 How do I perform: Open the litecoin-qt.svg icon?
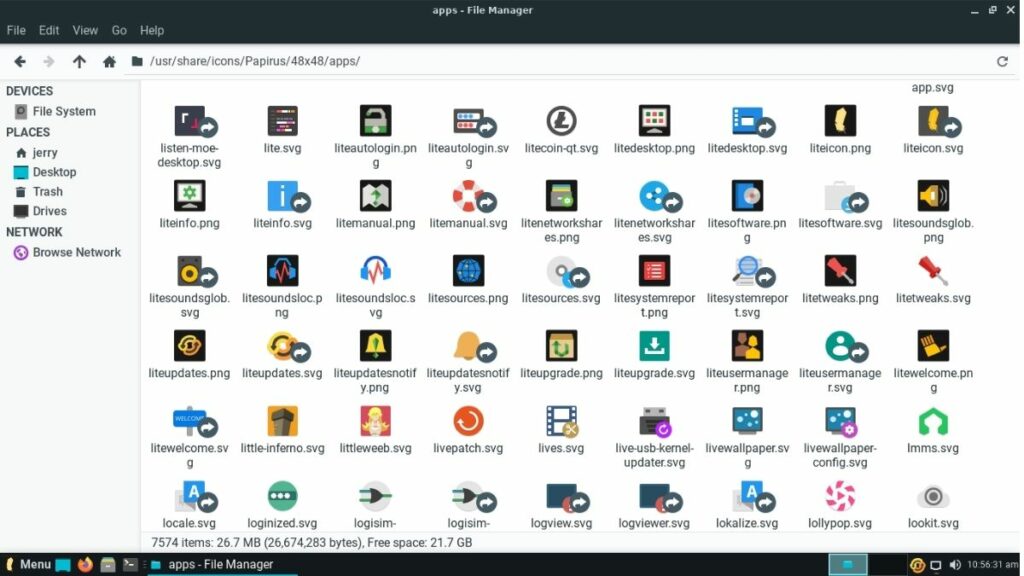pyautogui.click(x=561, y=120)
